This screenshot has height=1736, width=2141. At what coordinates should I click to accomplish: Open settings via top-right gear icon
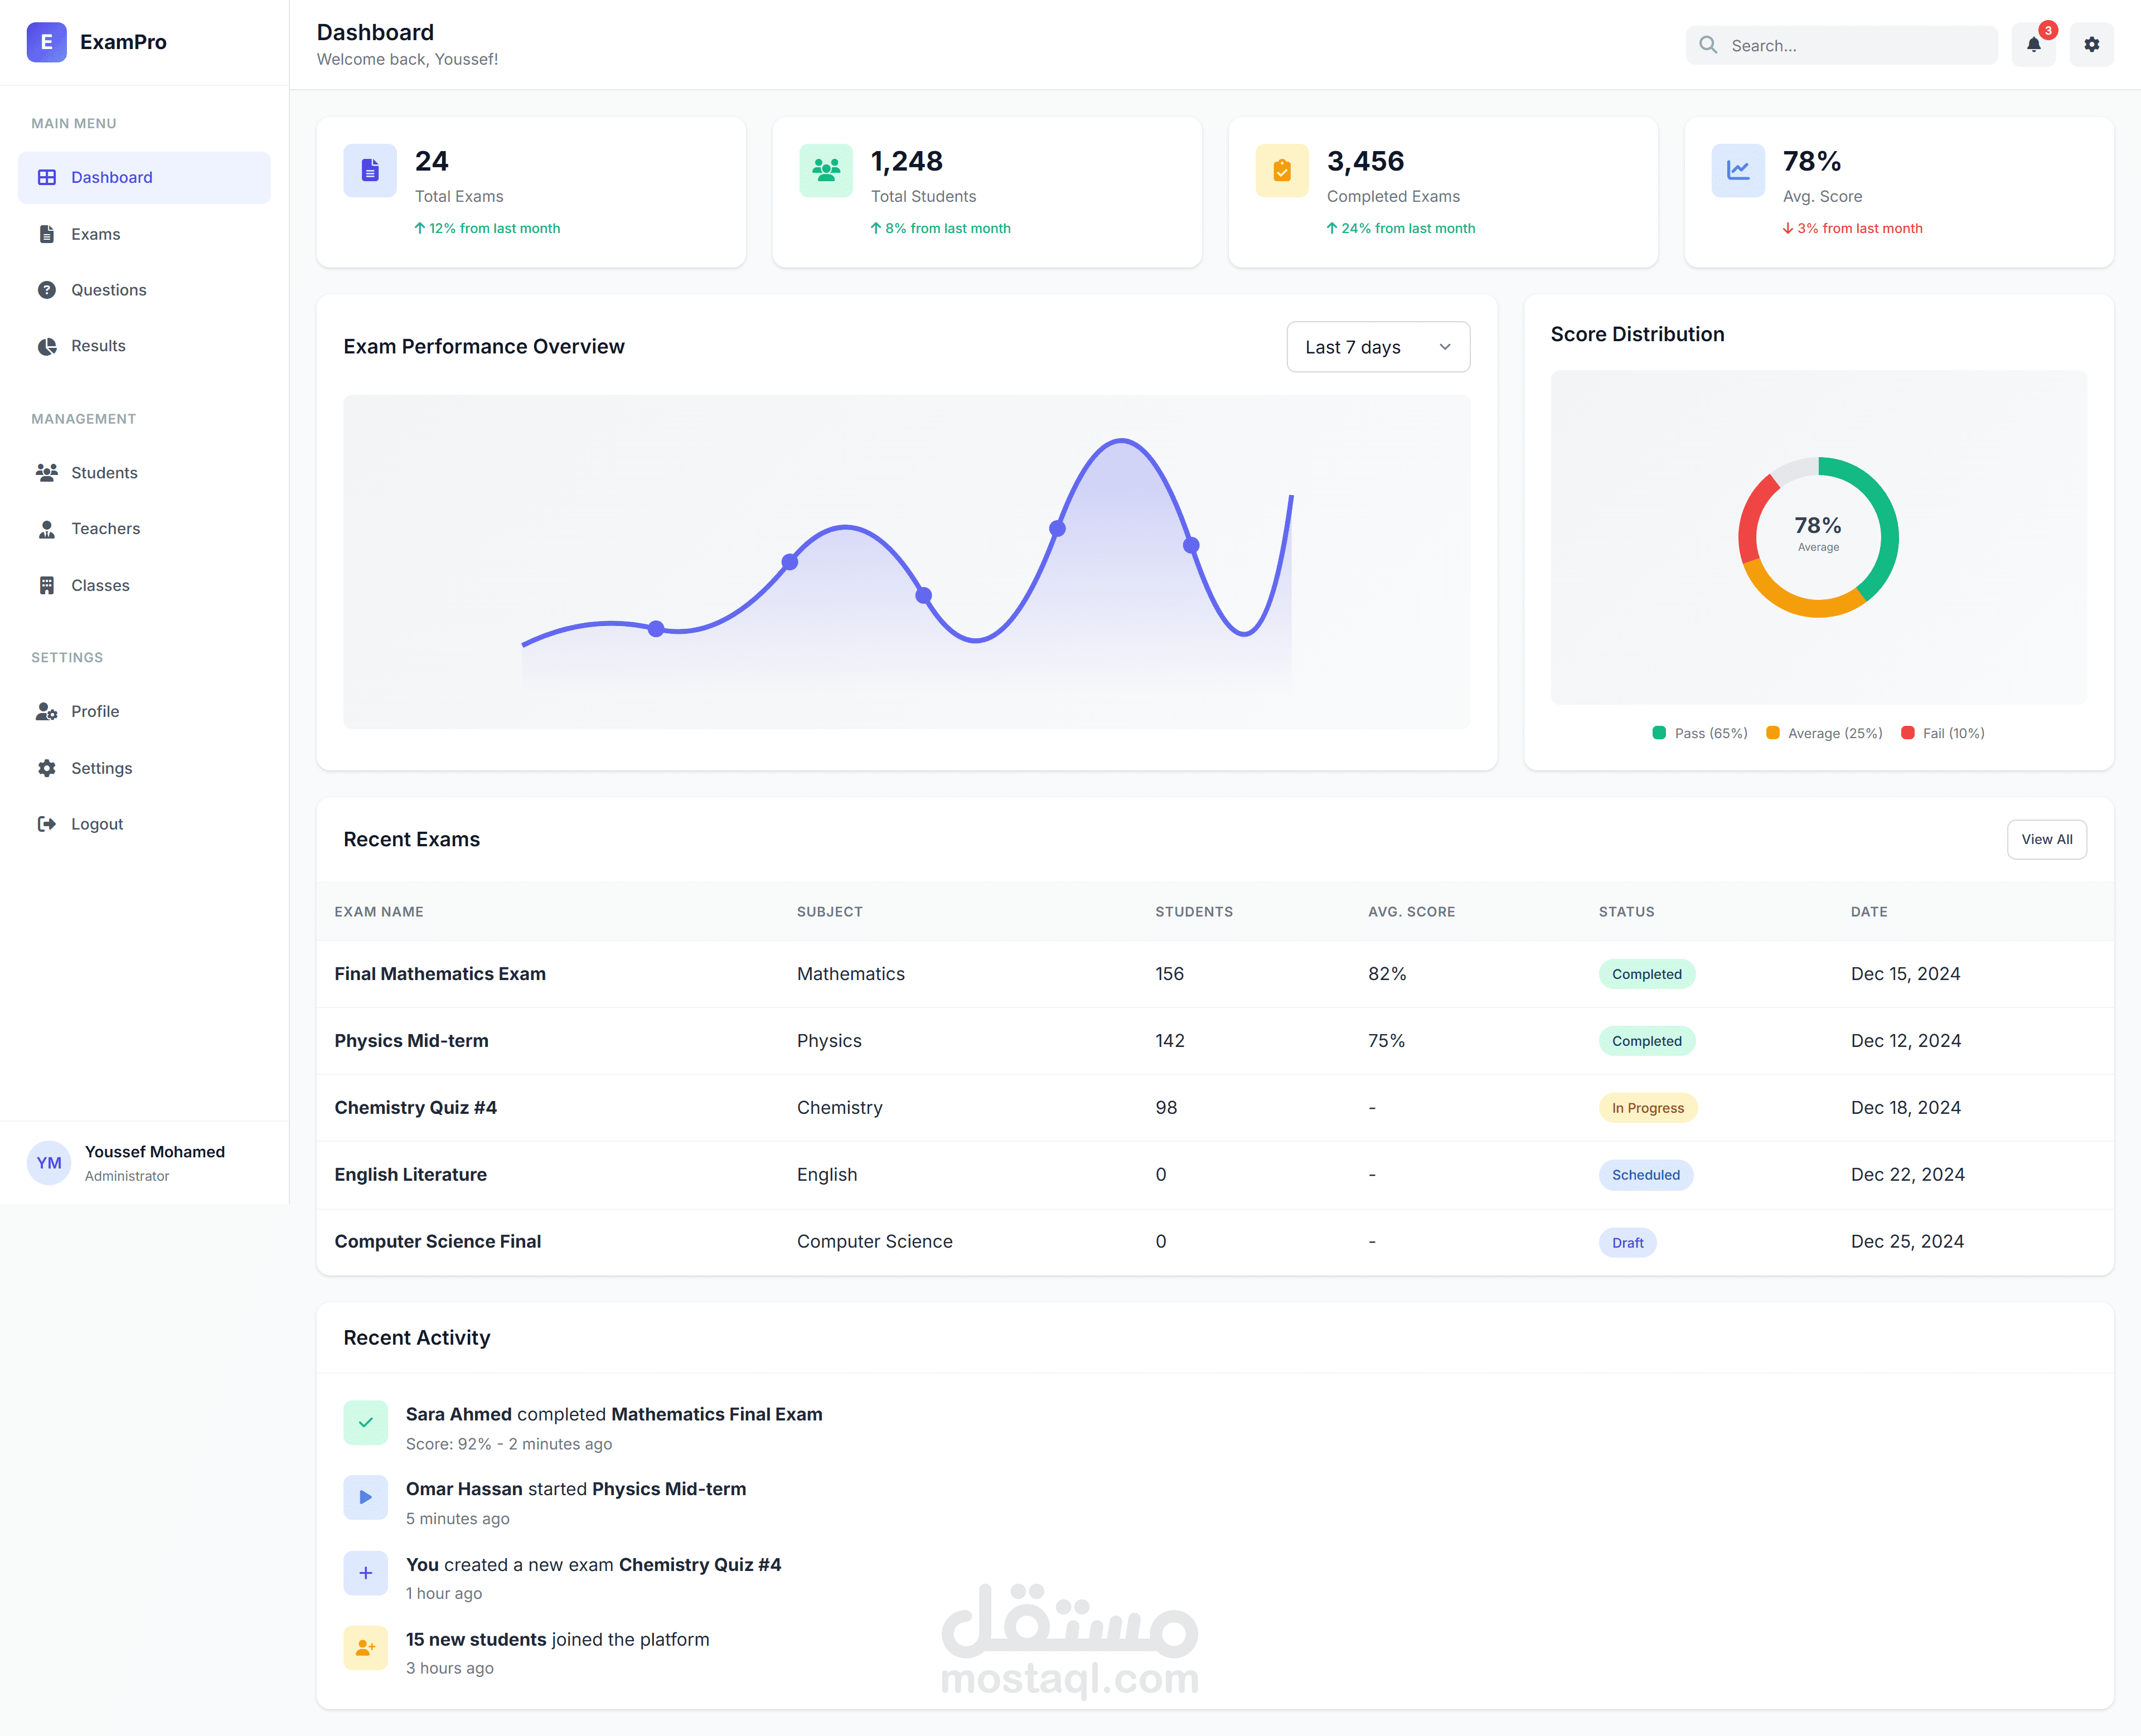click(x=2091, y=45)
